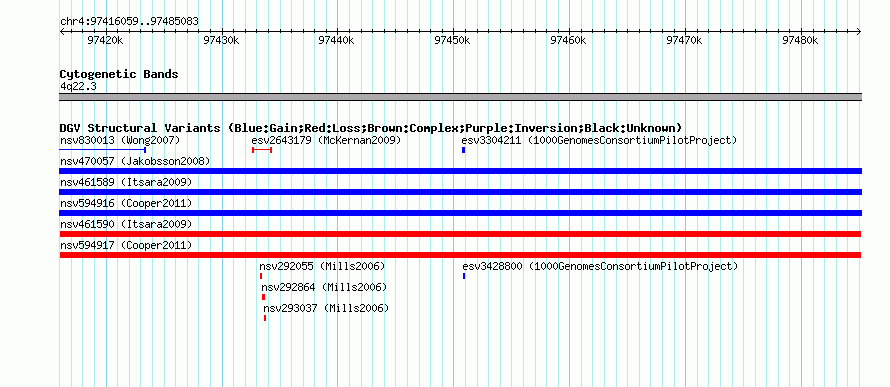Click the 97430k ruler tick label
Screen dimensions: 890x387
tap(221, 40)
